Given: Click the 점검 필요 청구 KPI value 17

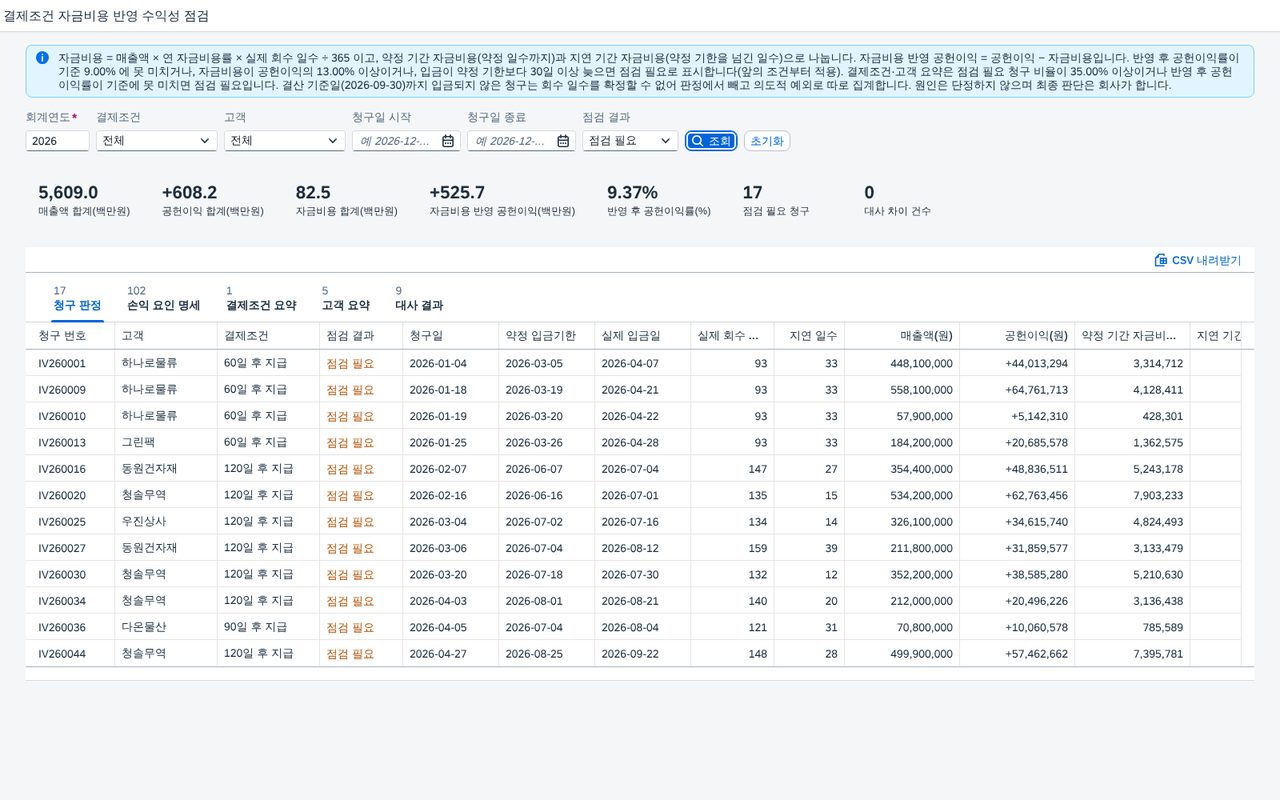Looking at the screenshot, I should pos(752,193).
